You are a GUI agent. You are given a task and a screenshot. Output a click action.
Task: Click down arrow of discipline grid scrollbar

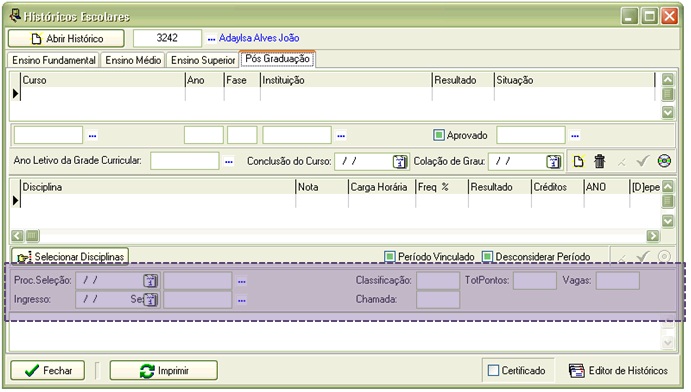tap(668, 221)
